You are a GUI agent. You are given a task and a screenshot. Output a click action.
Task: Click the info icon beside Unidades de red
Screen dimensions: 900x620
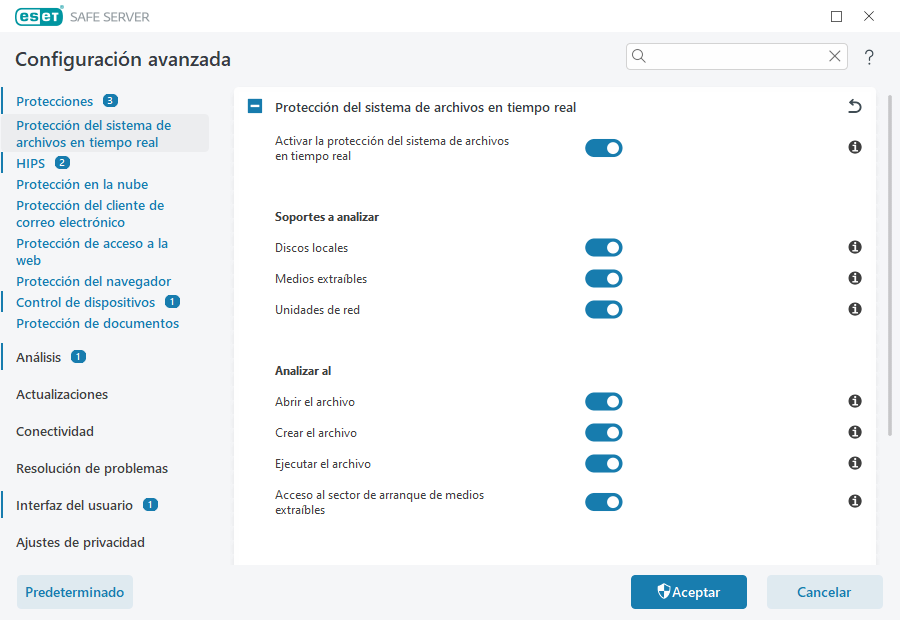coord(855,309)
